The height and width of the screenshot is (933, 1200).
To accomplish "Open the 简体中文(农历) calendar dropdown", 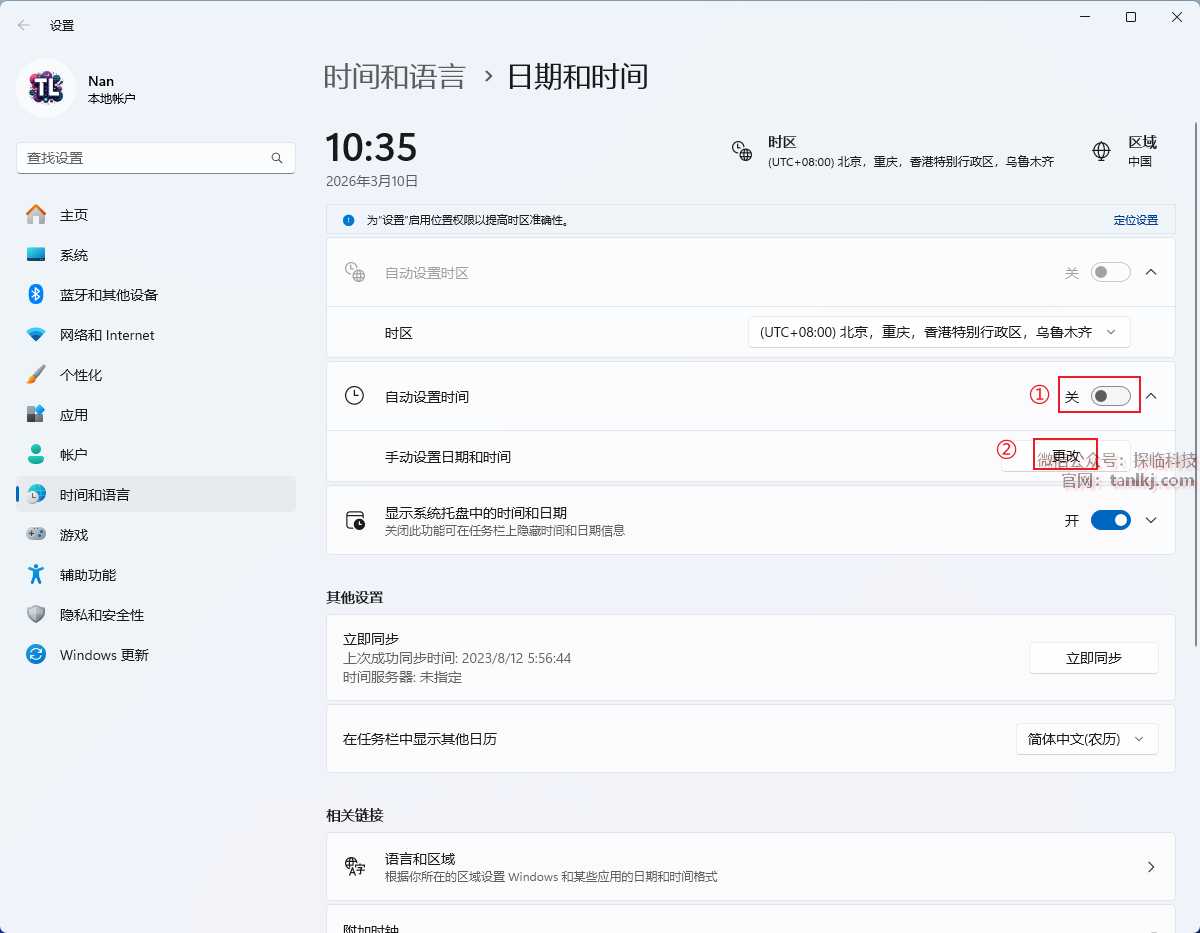I will [x=1086, y=739].
